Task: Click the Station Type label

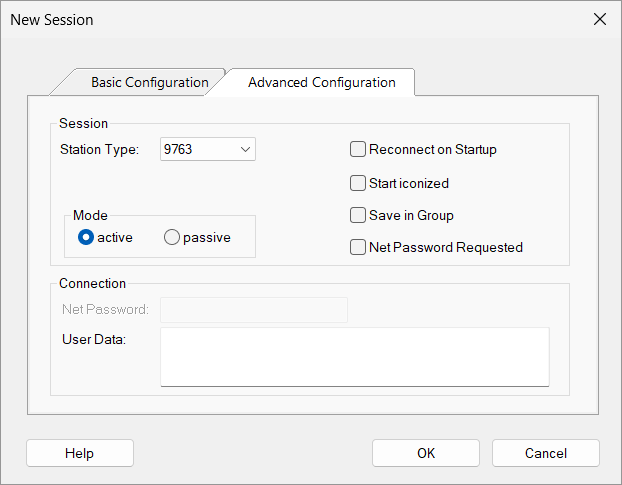Action: 100,150
